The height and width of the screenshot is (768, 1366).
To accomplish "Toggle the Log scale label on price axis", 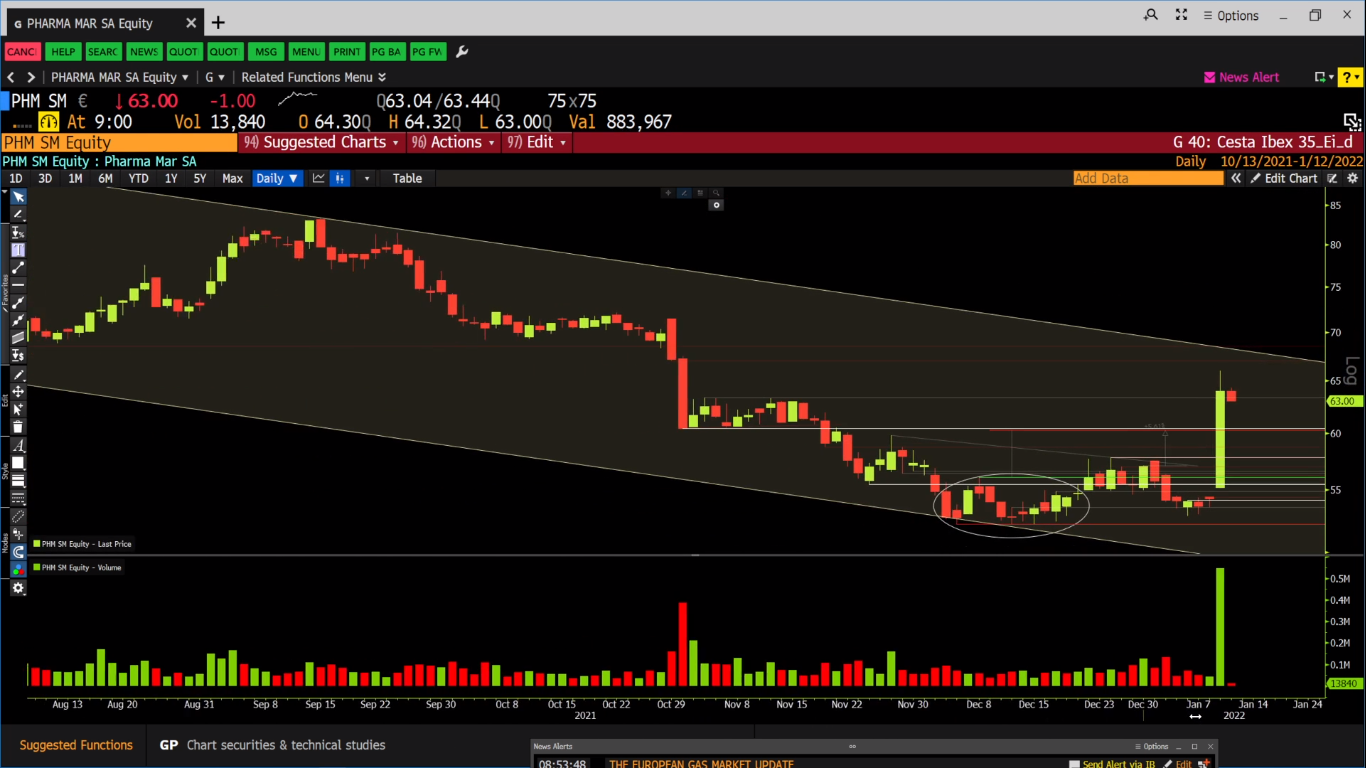I will click(1353, 371).
